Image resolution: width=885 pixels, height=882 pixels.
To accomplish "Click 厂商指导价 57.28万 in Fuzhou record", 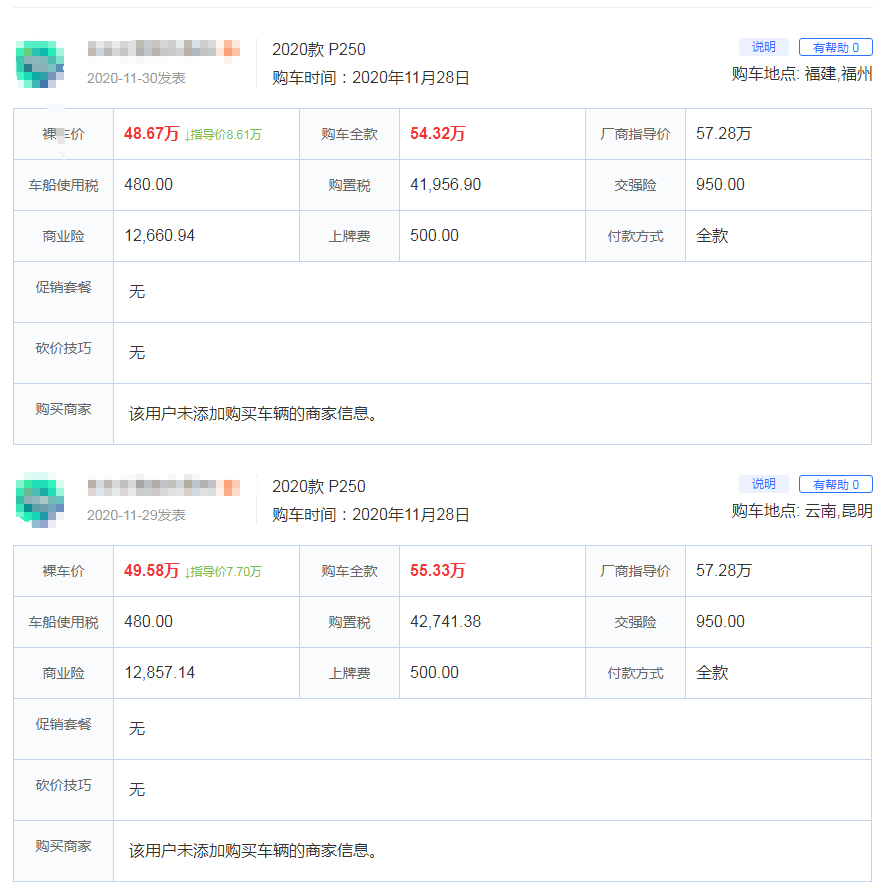I will [x=724, y=134].
